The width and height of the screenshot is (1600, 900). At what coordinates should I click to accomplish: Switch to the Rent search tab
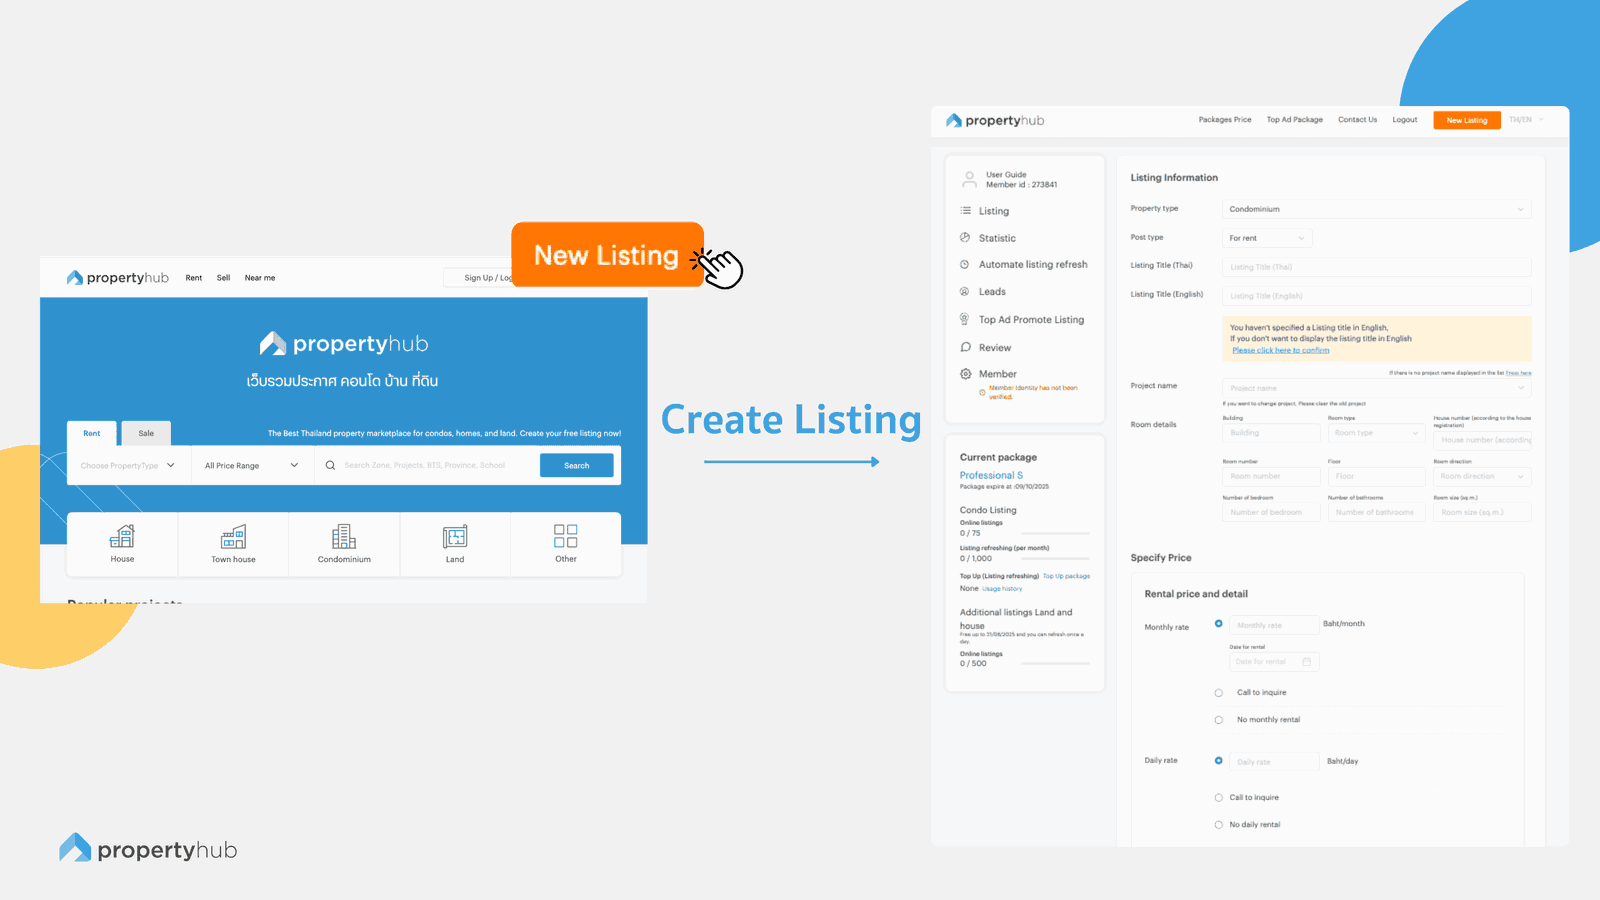coord(92,433)
